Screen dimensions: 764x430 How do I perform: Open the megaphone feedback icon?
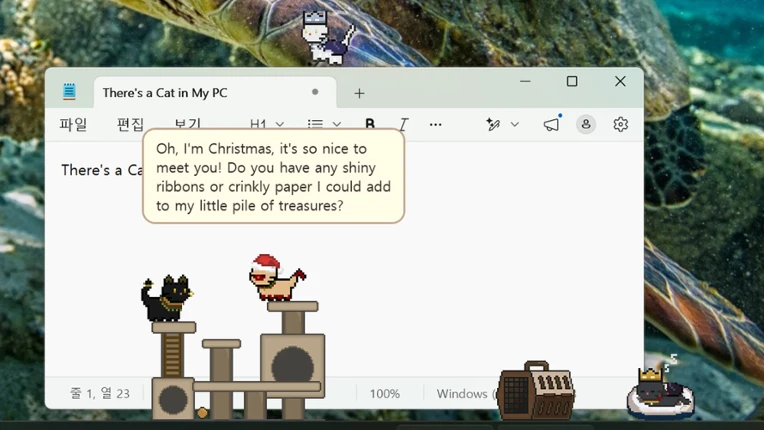click(x=552, y=124)
